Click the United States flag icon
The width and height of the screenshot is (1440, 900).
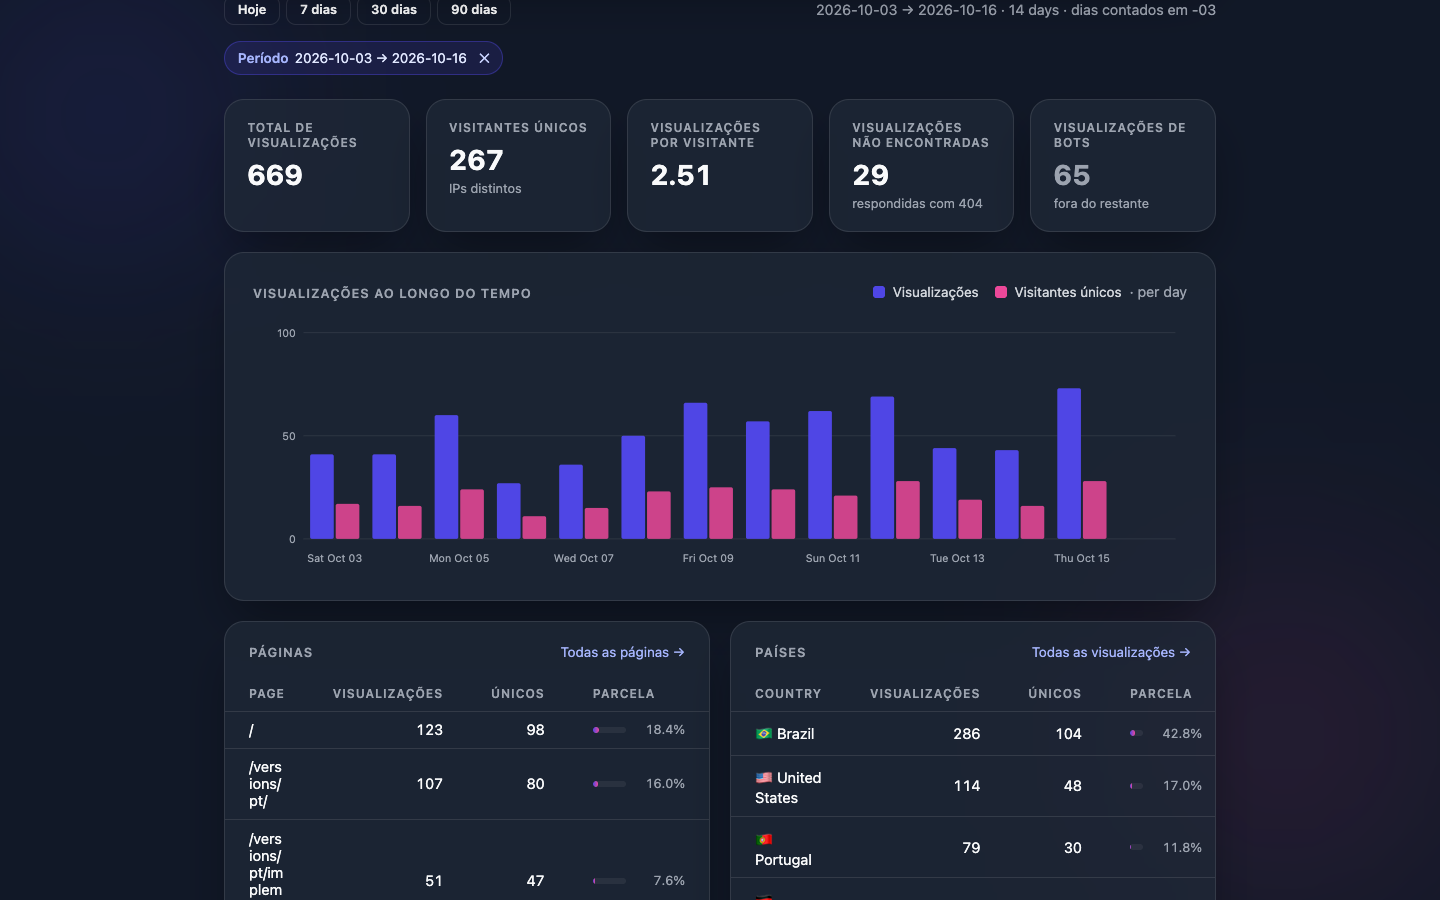[764, 777]
